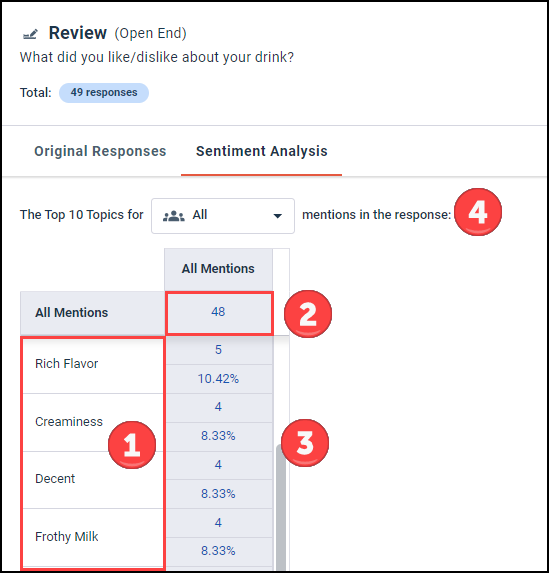The image size is (549, 573).
Task: Select the Rich Flavor topic row
Action: [93, 365]
